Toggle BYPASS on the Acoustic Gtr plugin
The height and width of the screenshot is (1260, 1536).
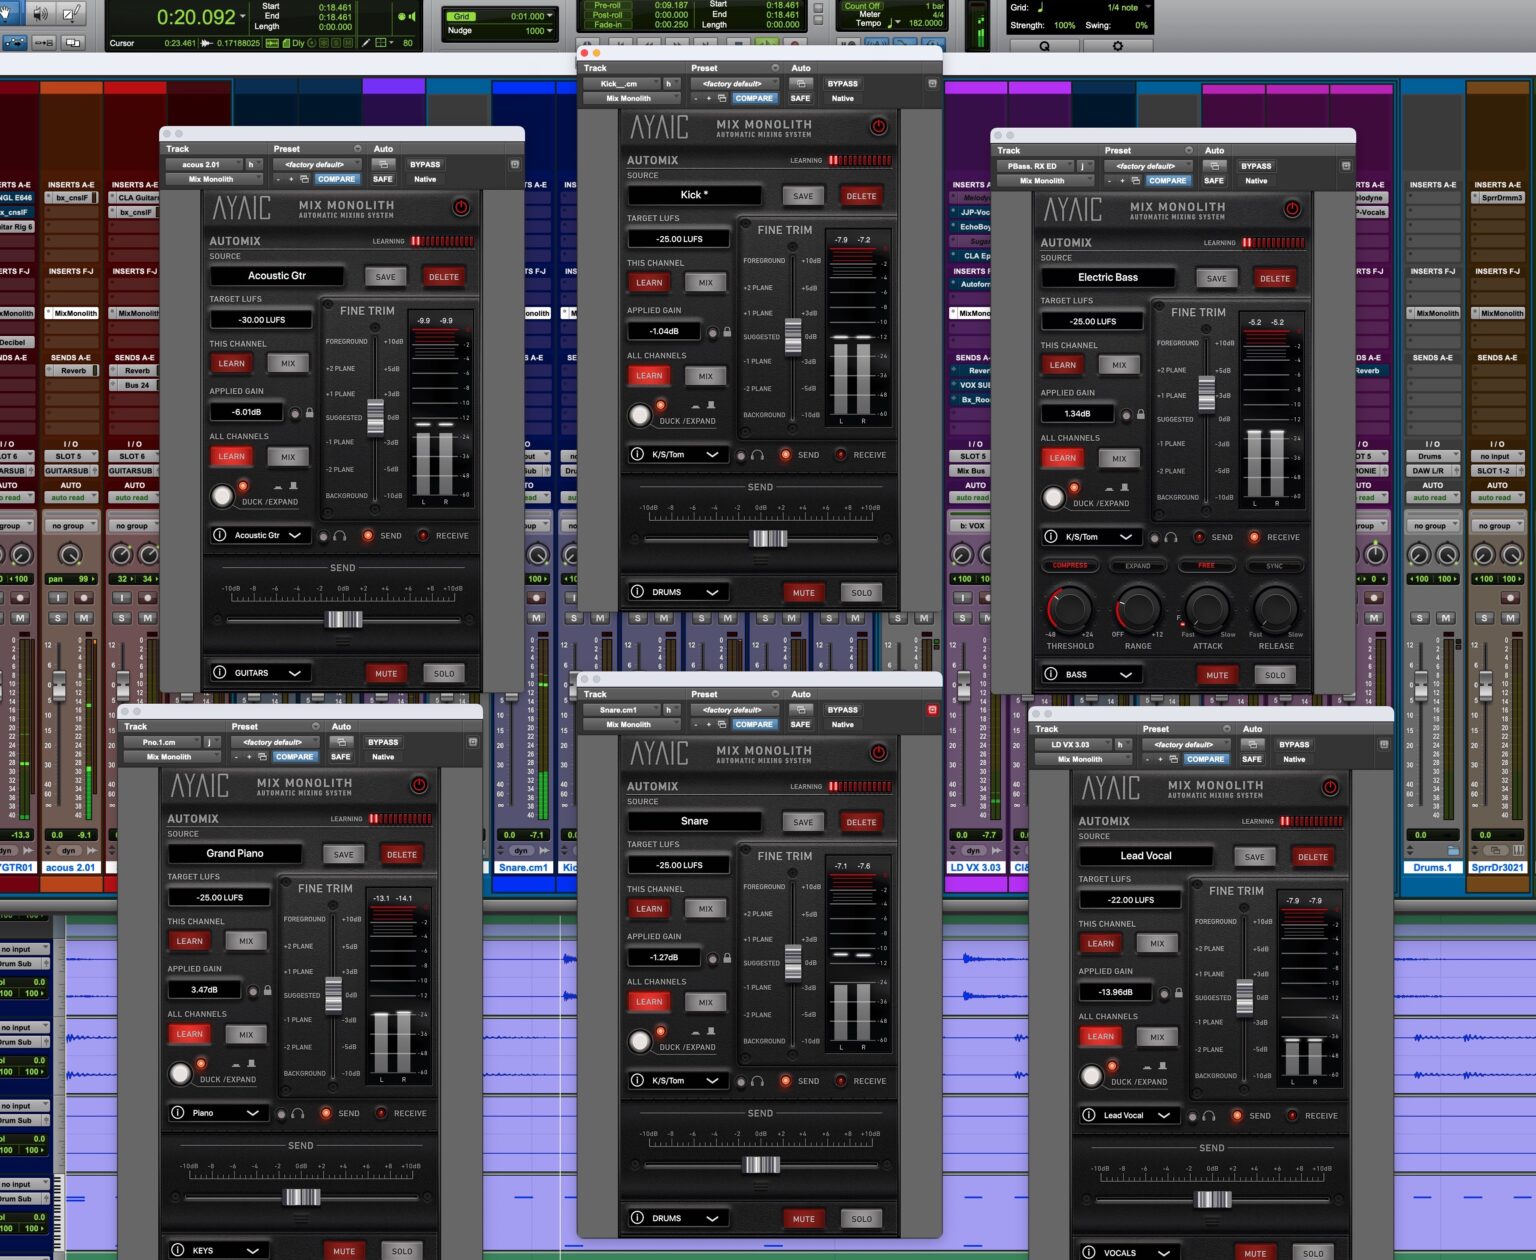click(x=425, y=164)
